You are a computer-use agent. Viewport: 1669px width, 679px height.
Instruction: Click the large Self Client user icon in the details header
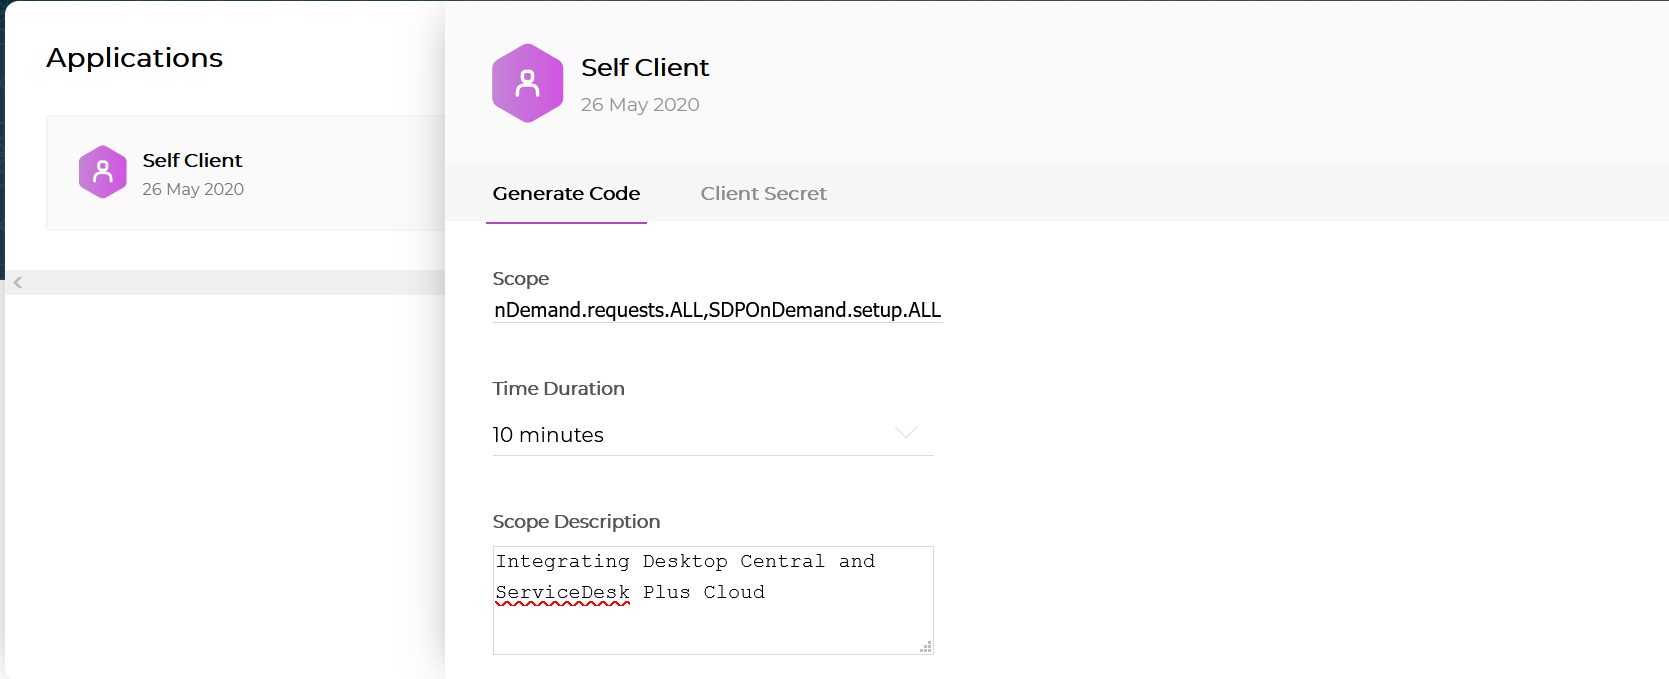pos(528,83)
